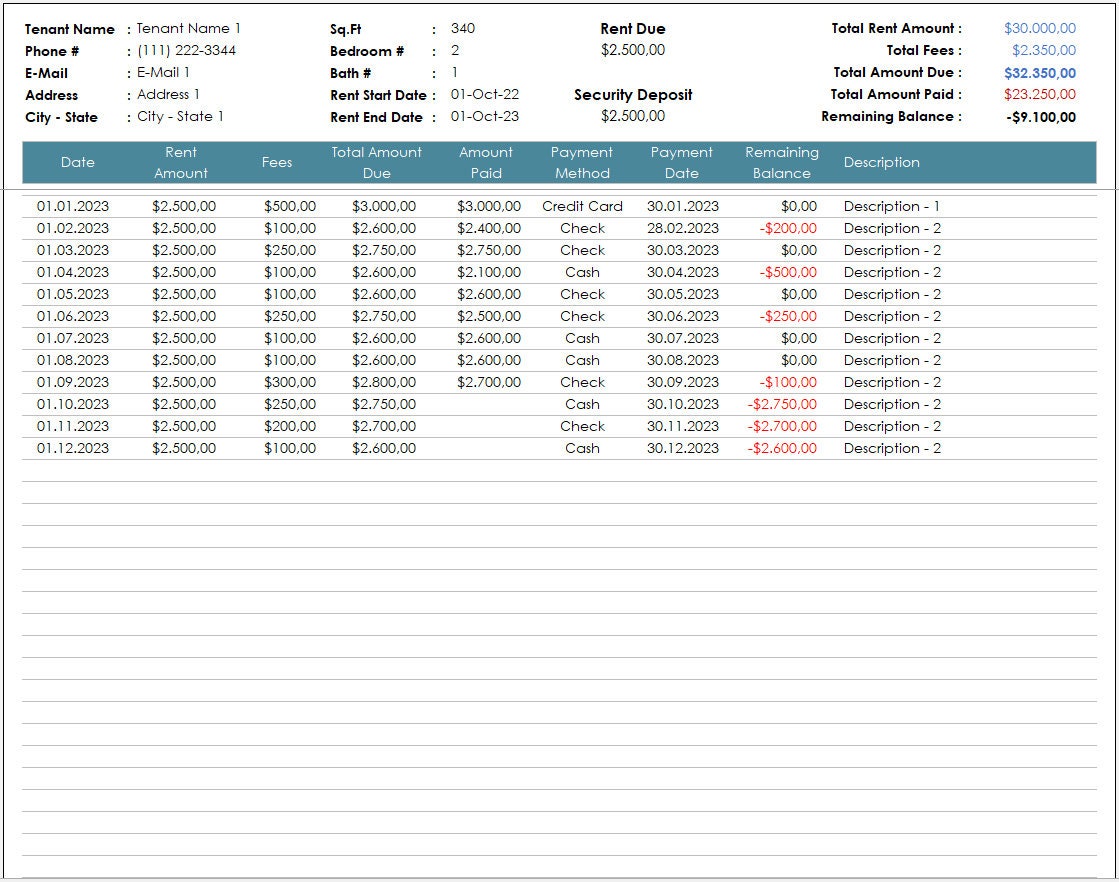Select the date cell 01.01.2023
This screenshot has width=1119, height=882.
click(73, 206)
